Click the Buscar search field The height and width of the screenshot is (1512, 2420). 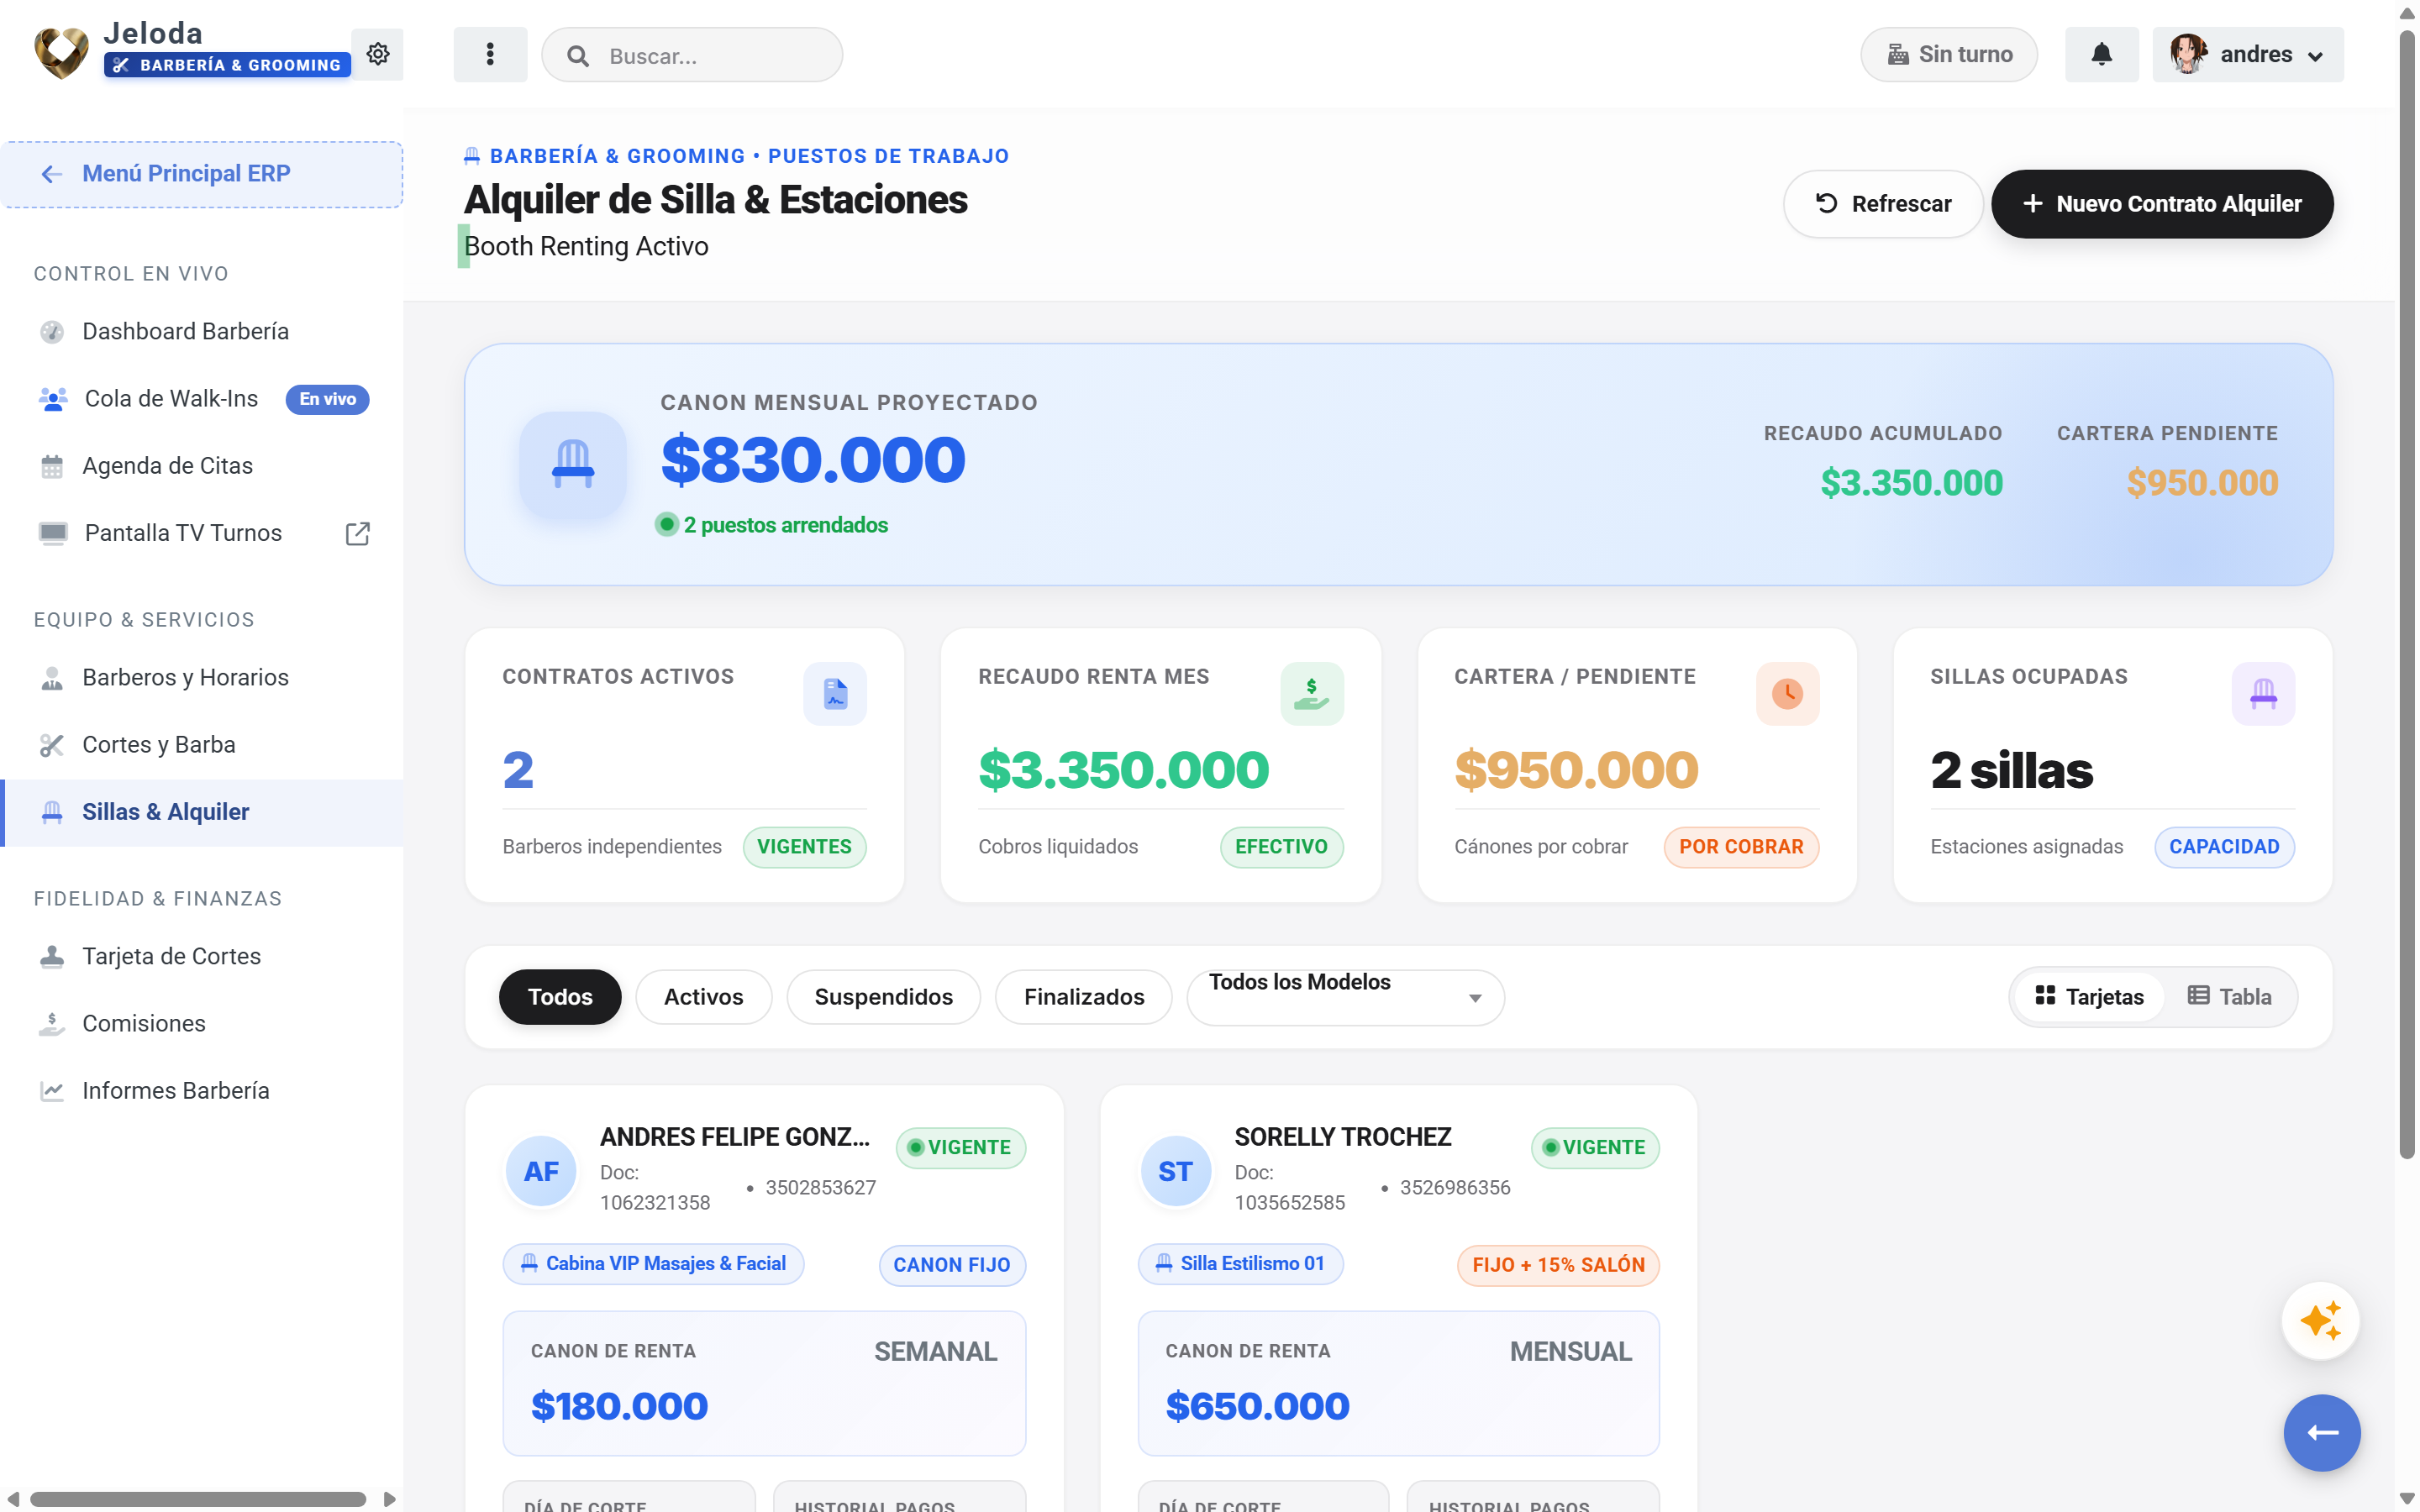coord(692,55)
